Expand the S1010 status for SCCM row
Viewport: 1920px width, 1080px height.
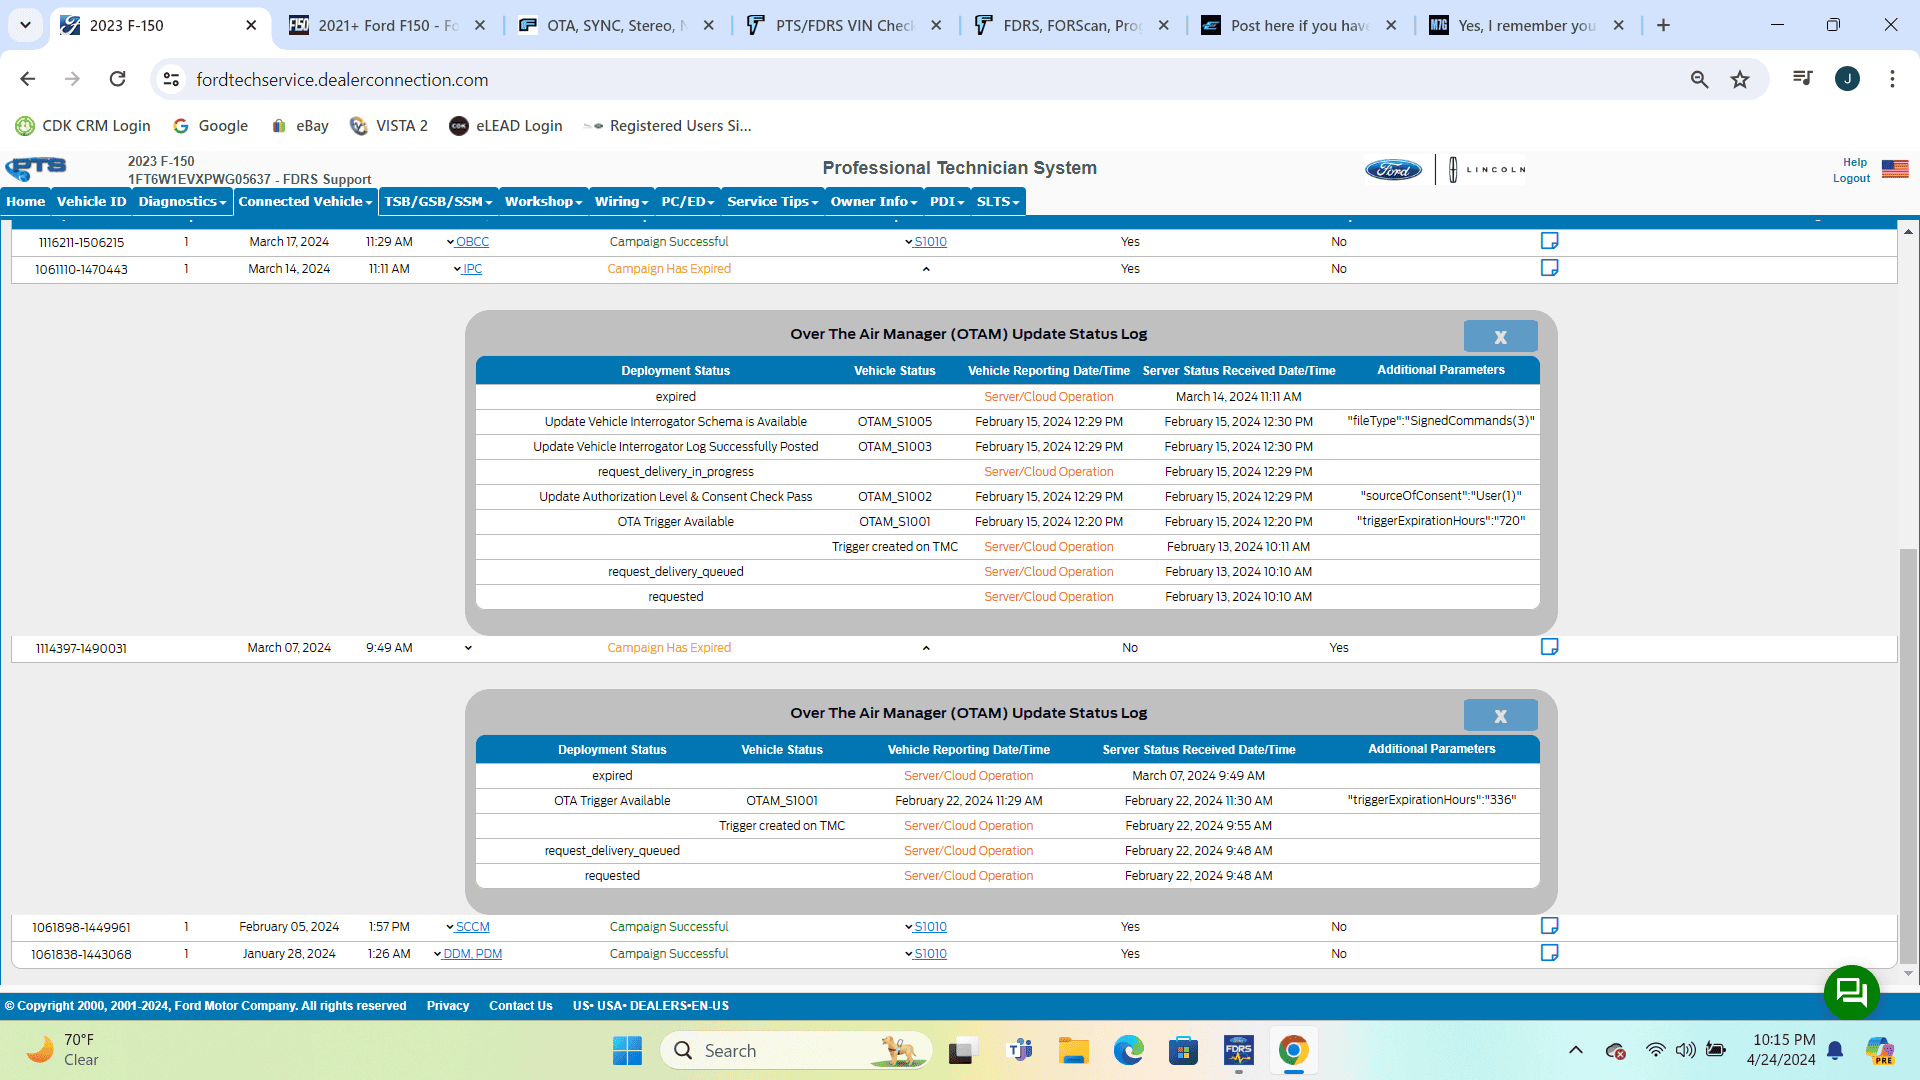pyautogui.click(x=929, y=927)
